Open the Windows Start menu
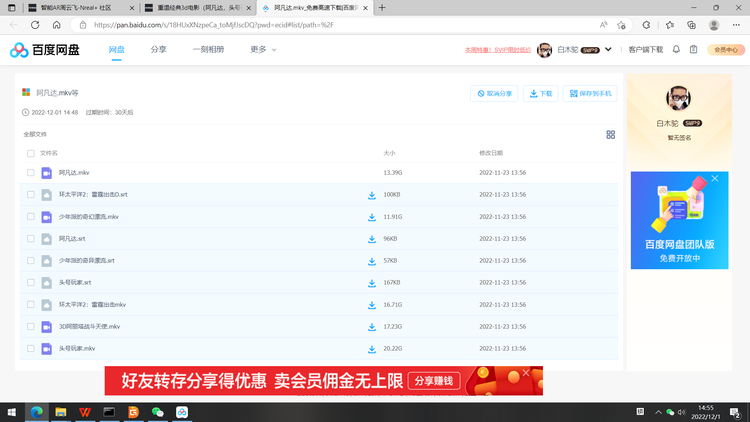The image size is (750, 422). point(11,412)
